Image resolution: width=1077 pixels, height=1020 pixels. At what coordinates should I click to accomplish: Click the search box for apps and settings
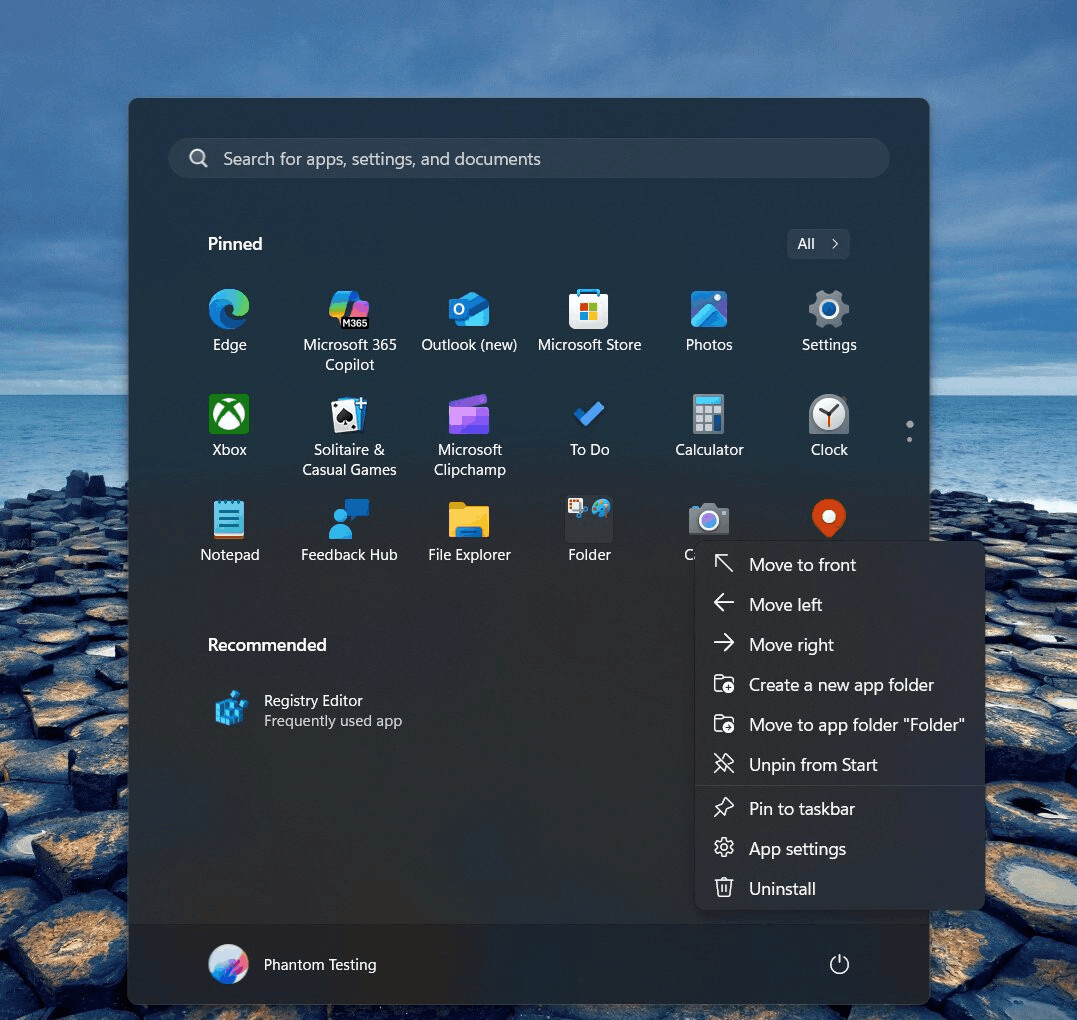click(528, 159)
